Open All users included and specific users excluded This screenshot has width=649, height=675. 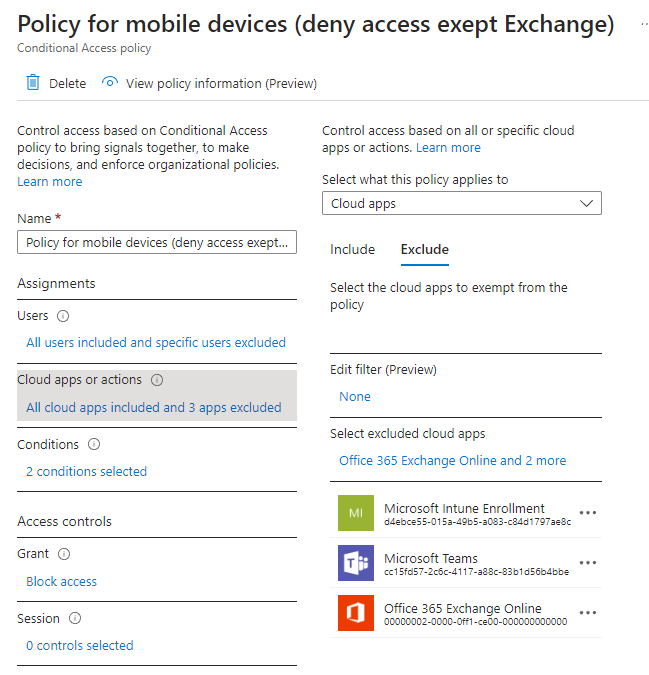point(156,343)
